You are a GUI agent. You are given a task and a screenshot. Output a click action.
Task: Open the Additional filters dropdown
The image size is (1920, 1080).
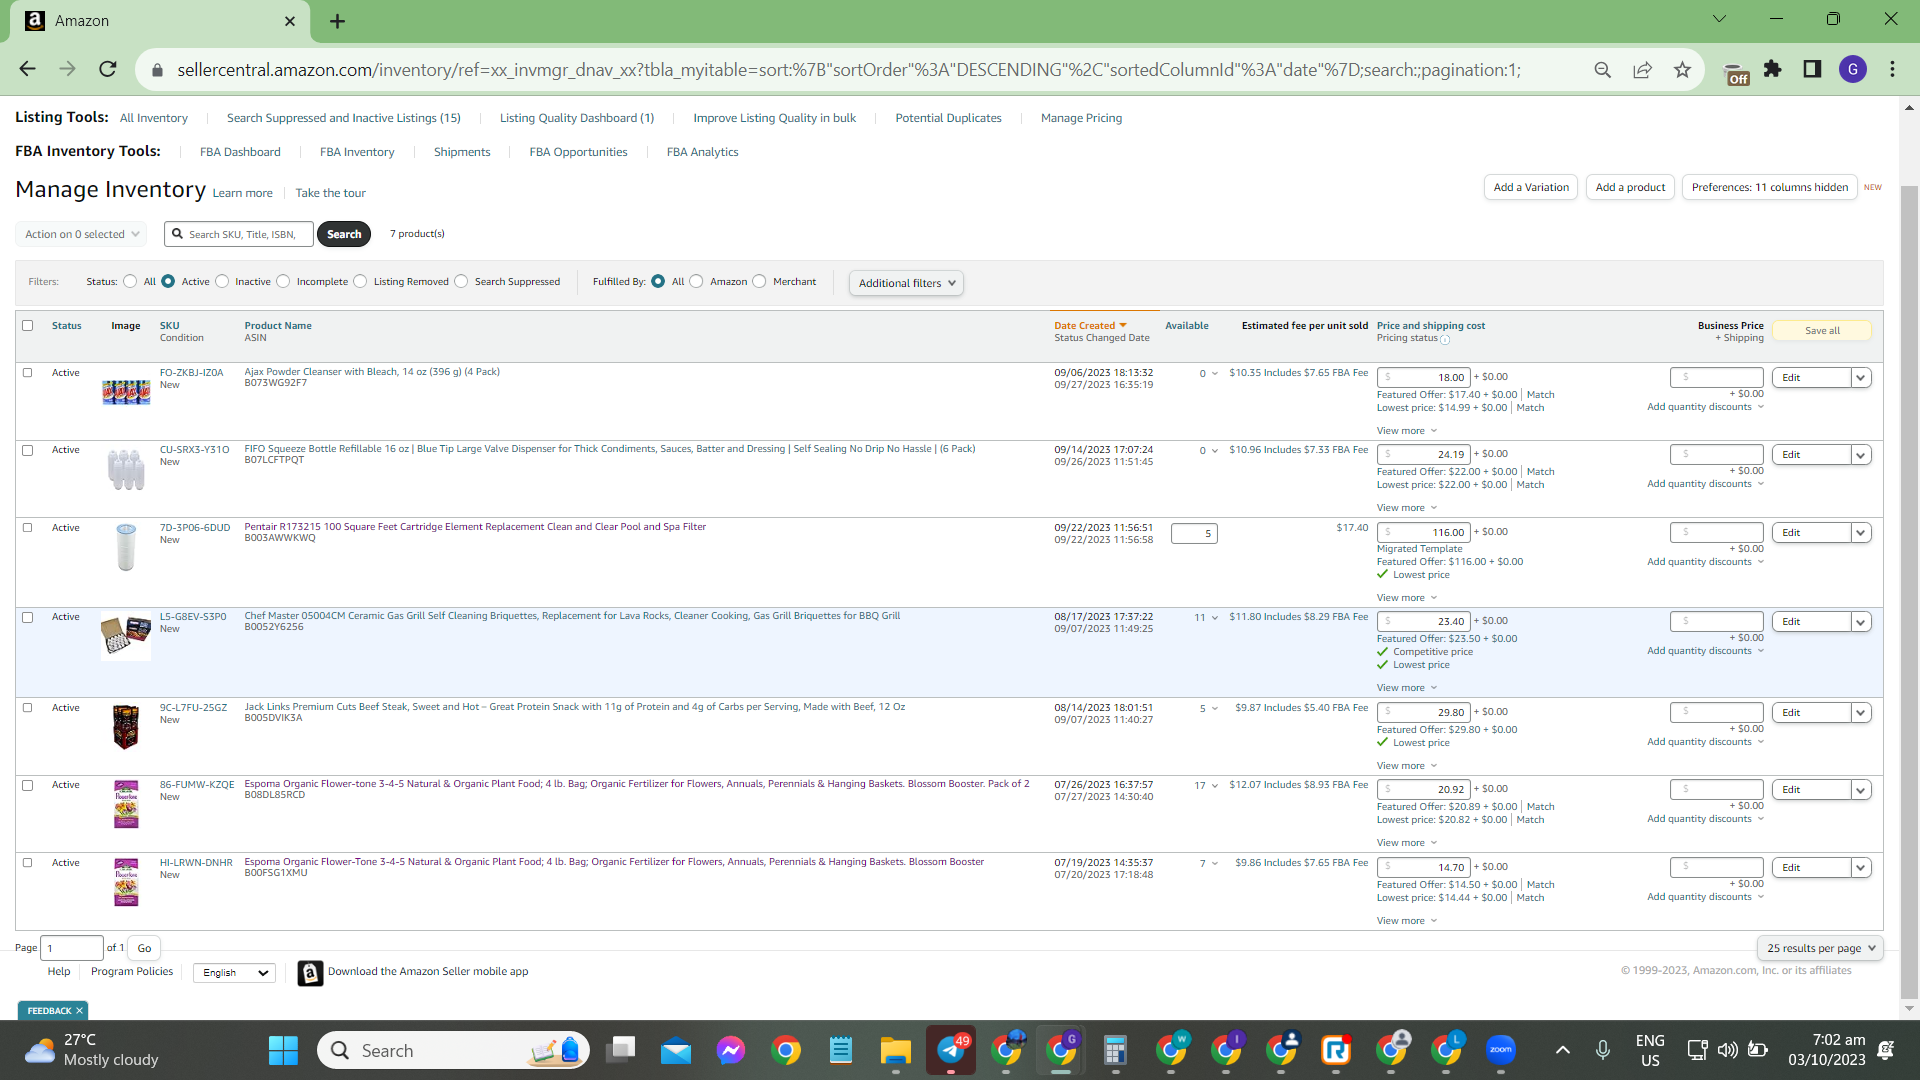[x=906, y=283]
